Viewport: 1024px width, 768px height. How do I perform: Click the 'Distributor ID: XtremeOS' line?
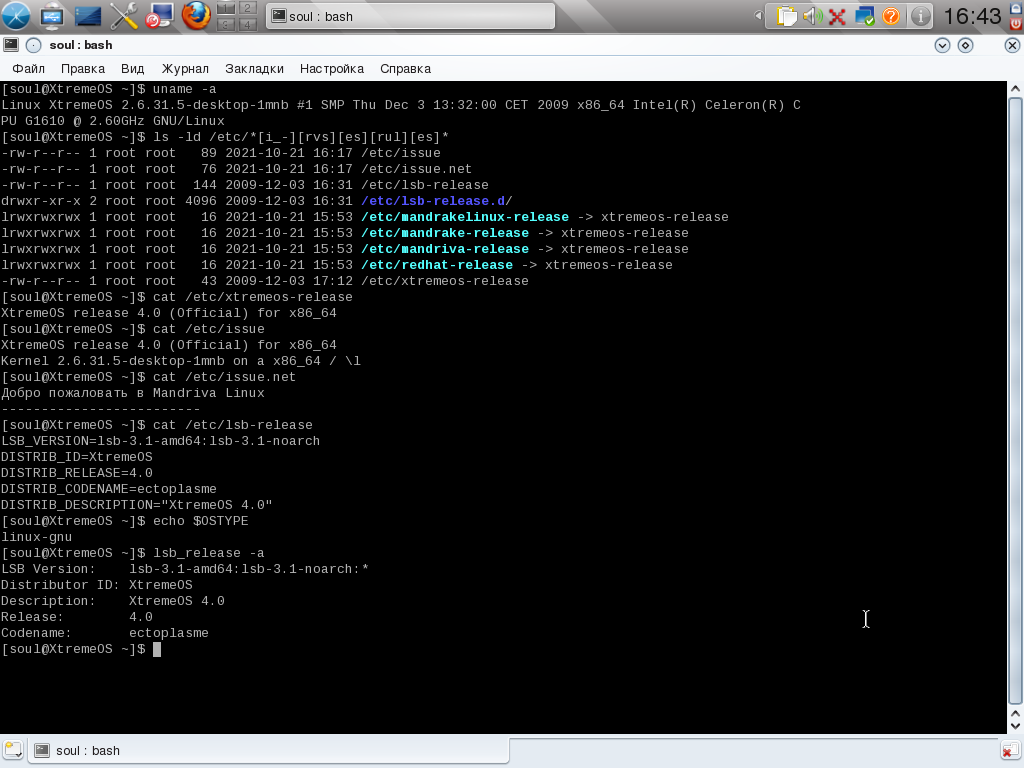click(x=97, y=585)
